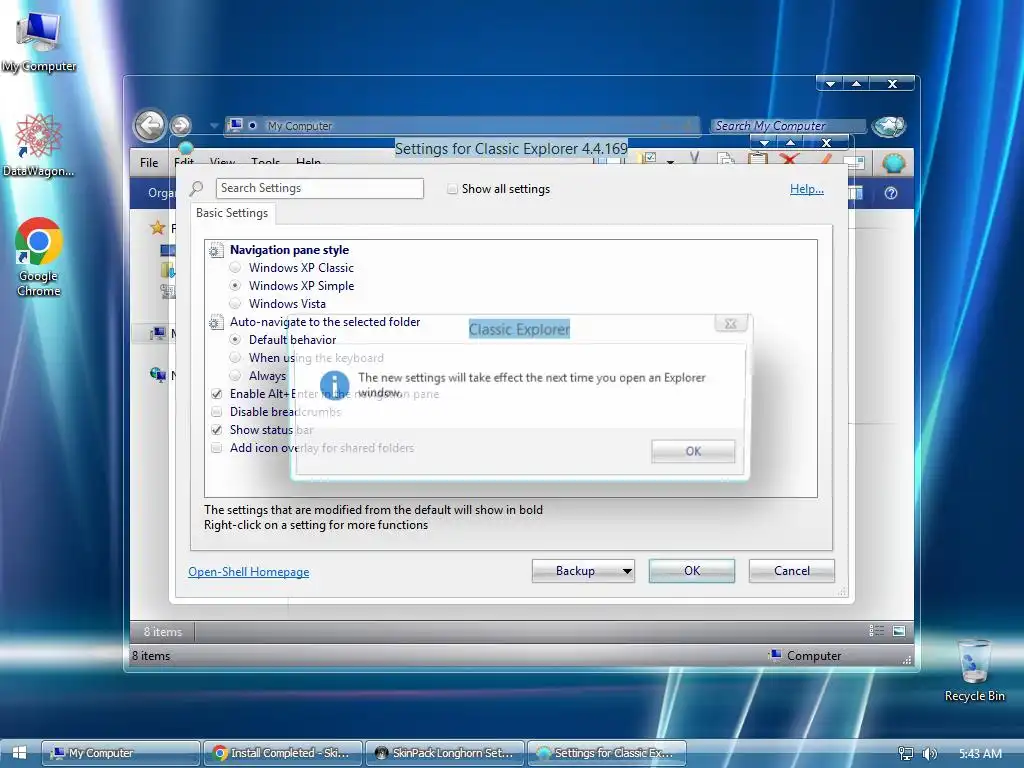The height and width of the screenshot is (768, 1024).
Task: Open Google Chrome desktop shortcut
Action: (x=38, y=257)
